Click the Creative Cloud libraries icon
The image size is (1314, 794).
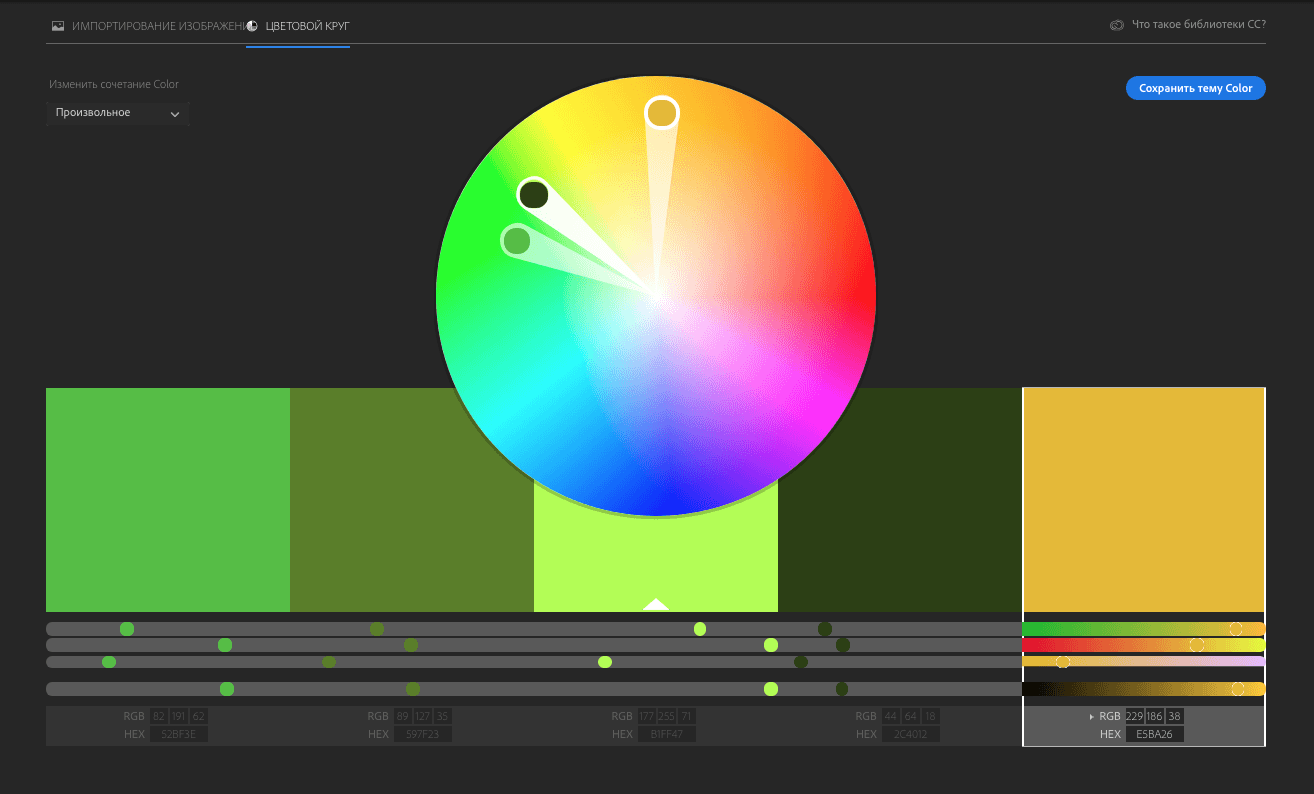coord(1117,25)
